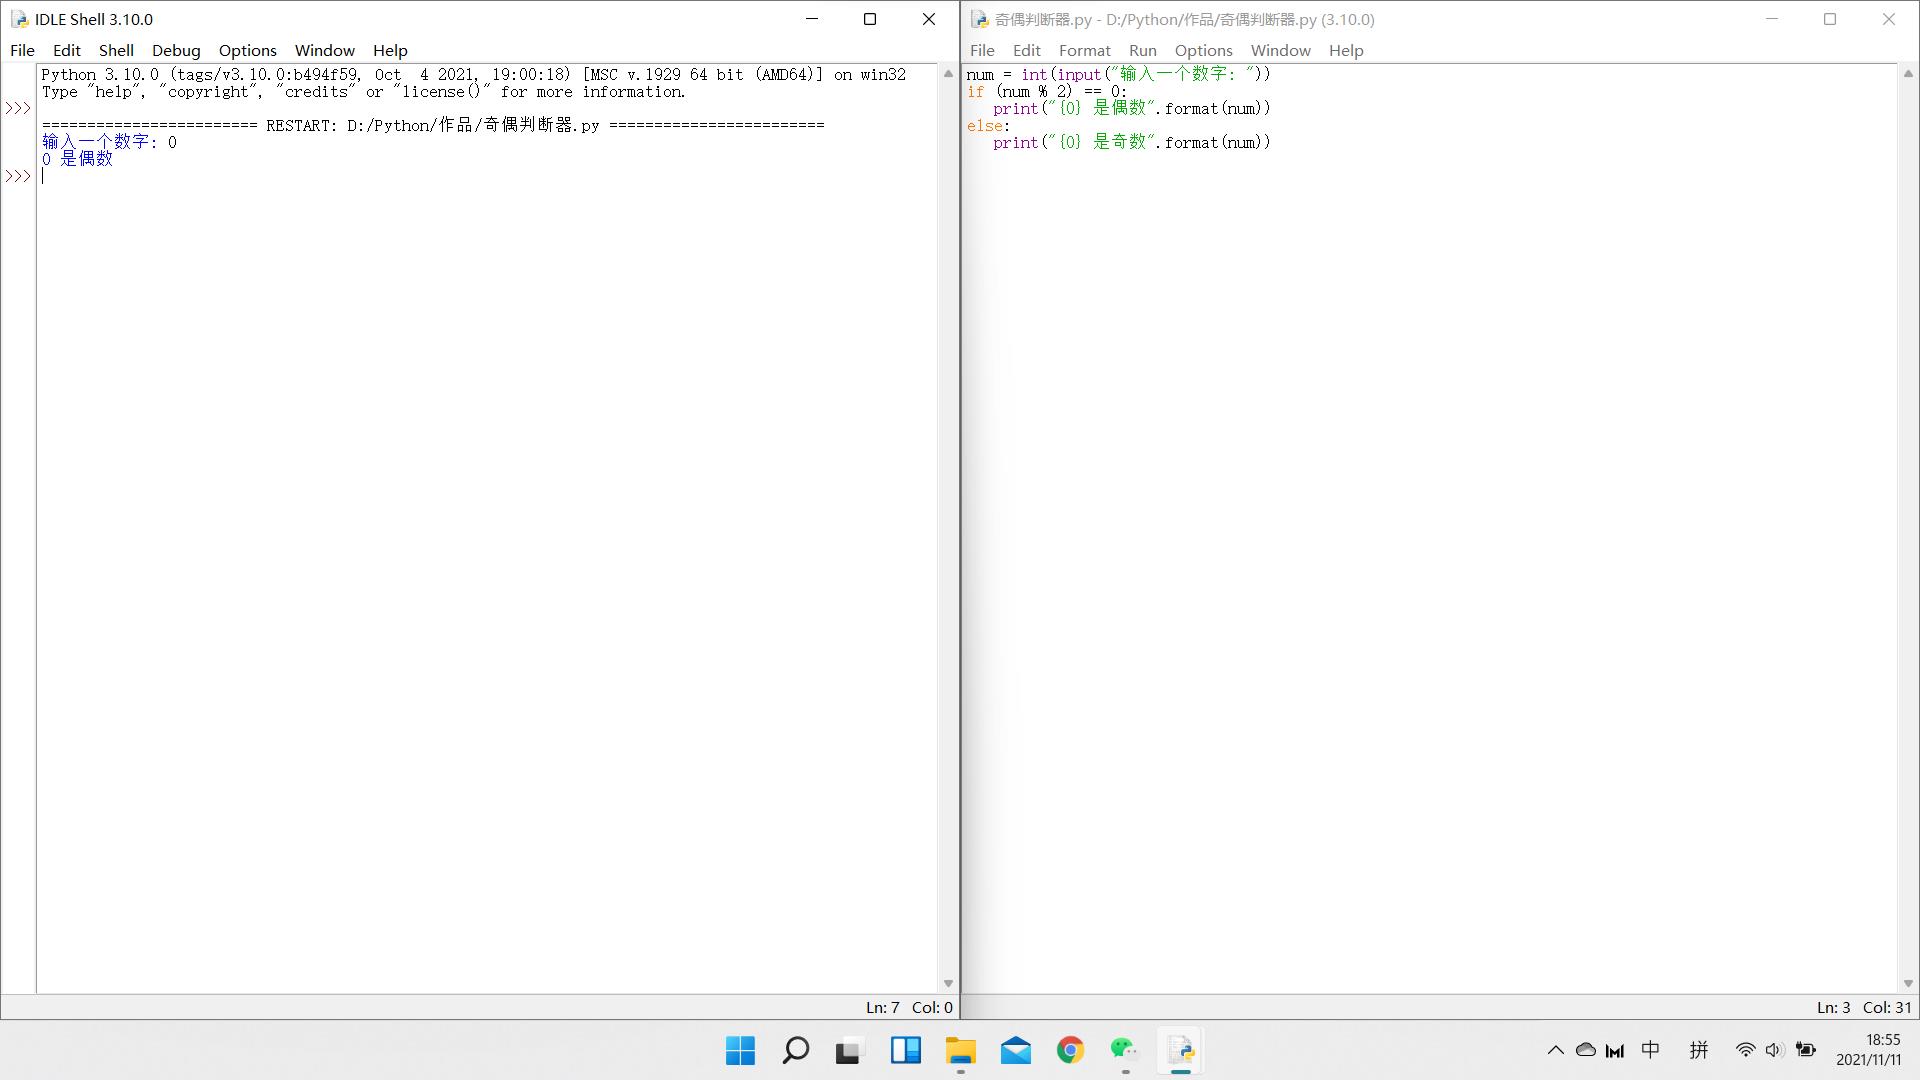The image size is (1920, 1080).
Task: Click the Search icon in taskbar
Action: 795,1051
